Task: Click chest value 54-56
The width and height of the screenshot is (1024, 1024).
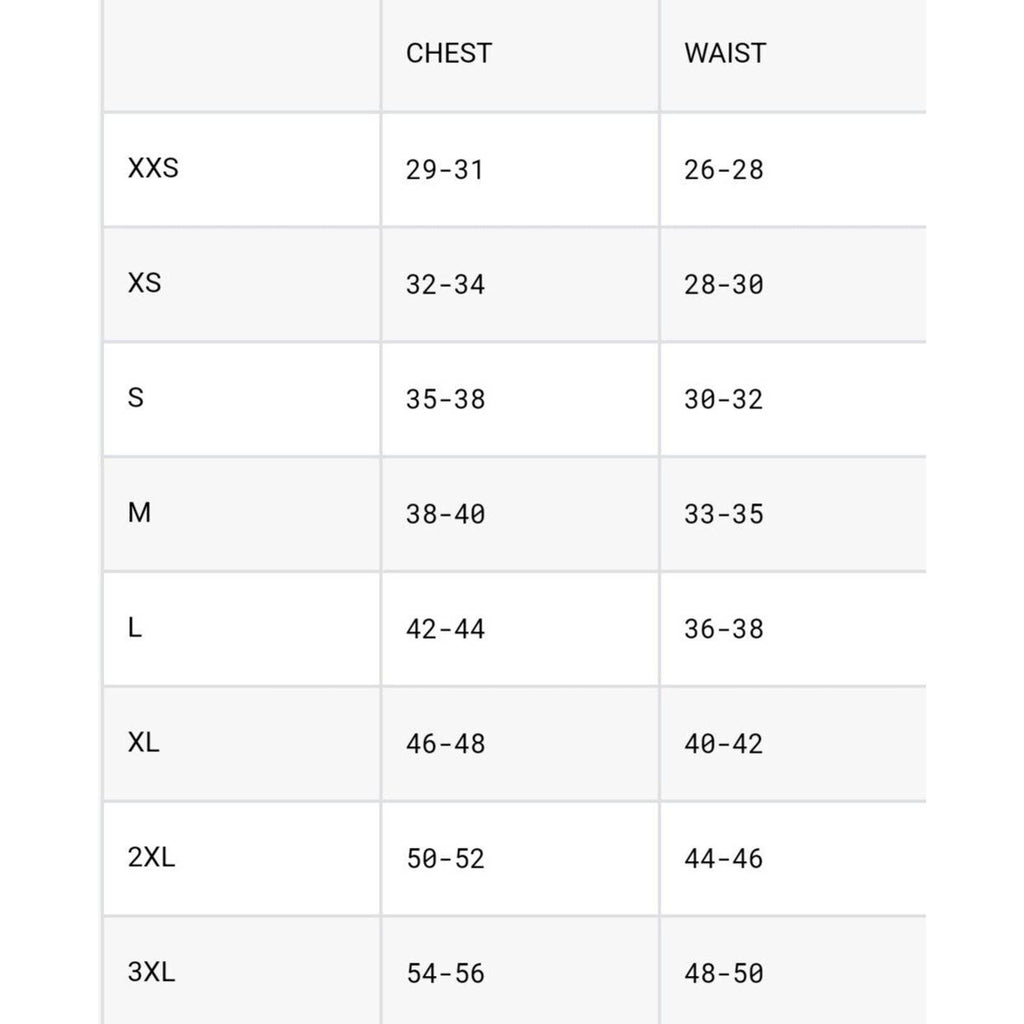Action: coord(445,974)
